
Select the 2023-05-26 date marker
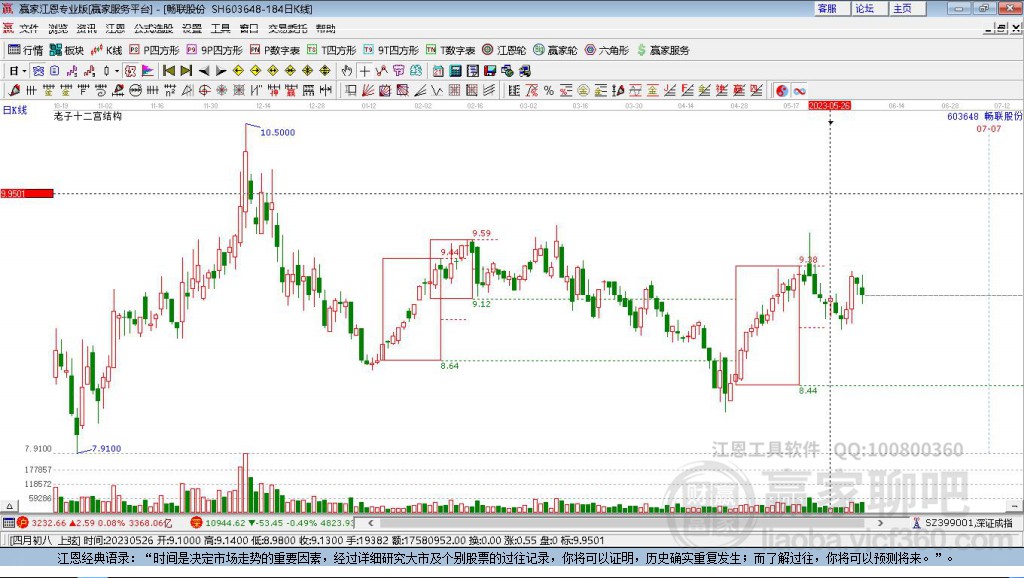(829, 105)
